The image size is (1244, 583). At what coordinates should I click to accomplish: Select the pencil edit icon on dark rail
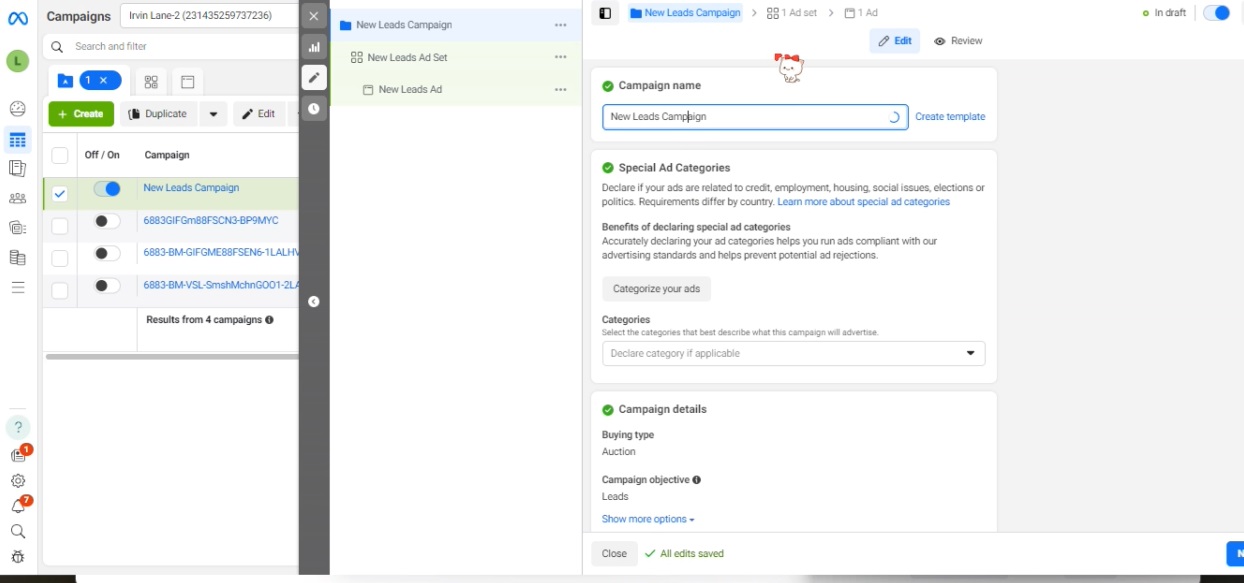314,77
